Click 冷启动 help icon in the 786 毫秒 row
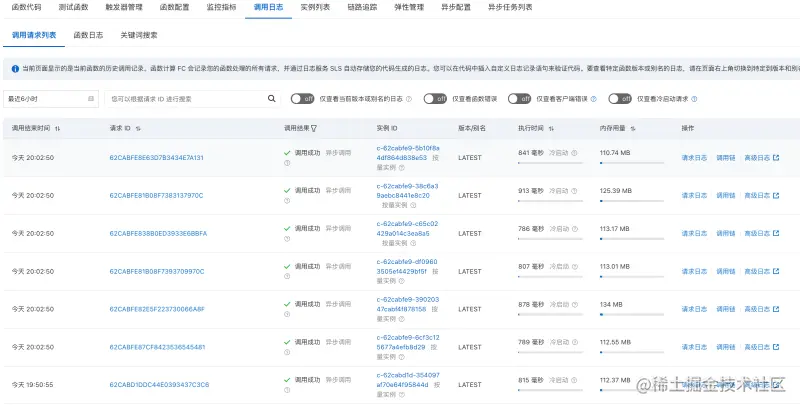The height and width of the screenshot is (408, 800). (x=574, y=228)
